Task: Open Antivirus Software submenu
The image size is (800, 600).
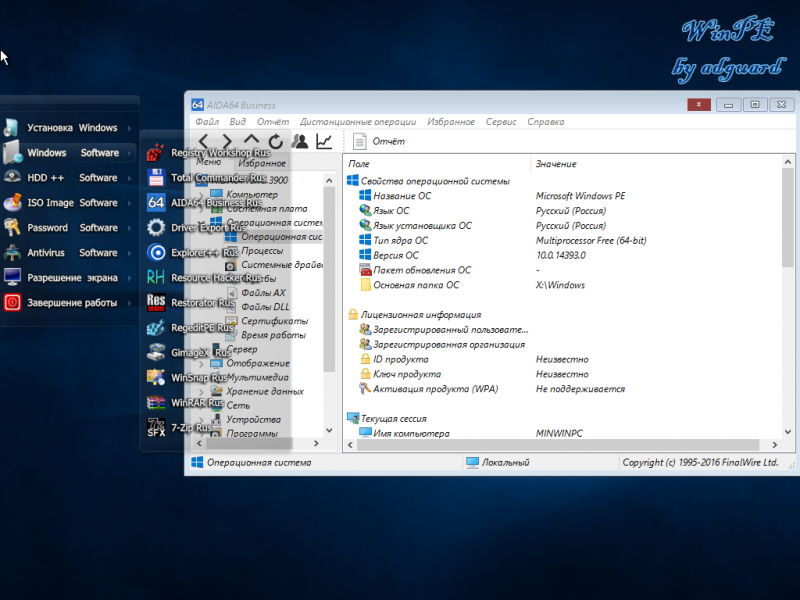Action: (70, 253)
